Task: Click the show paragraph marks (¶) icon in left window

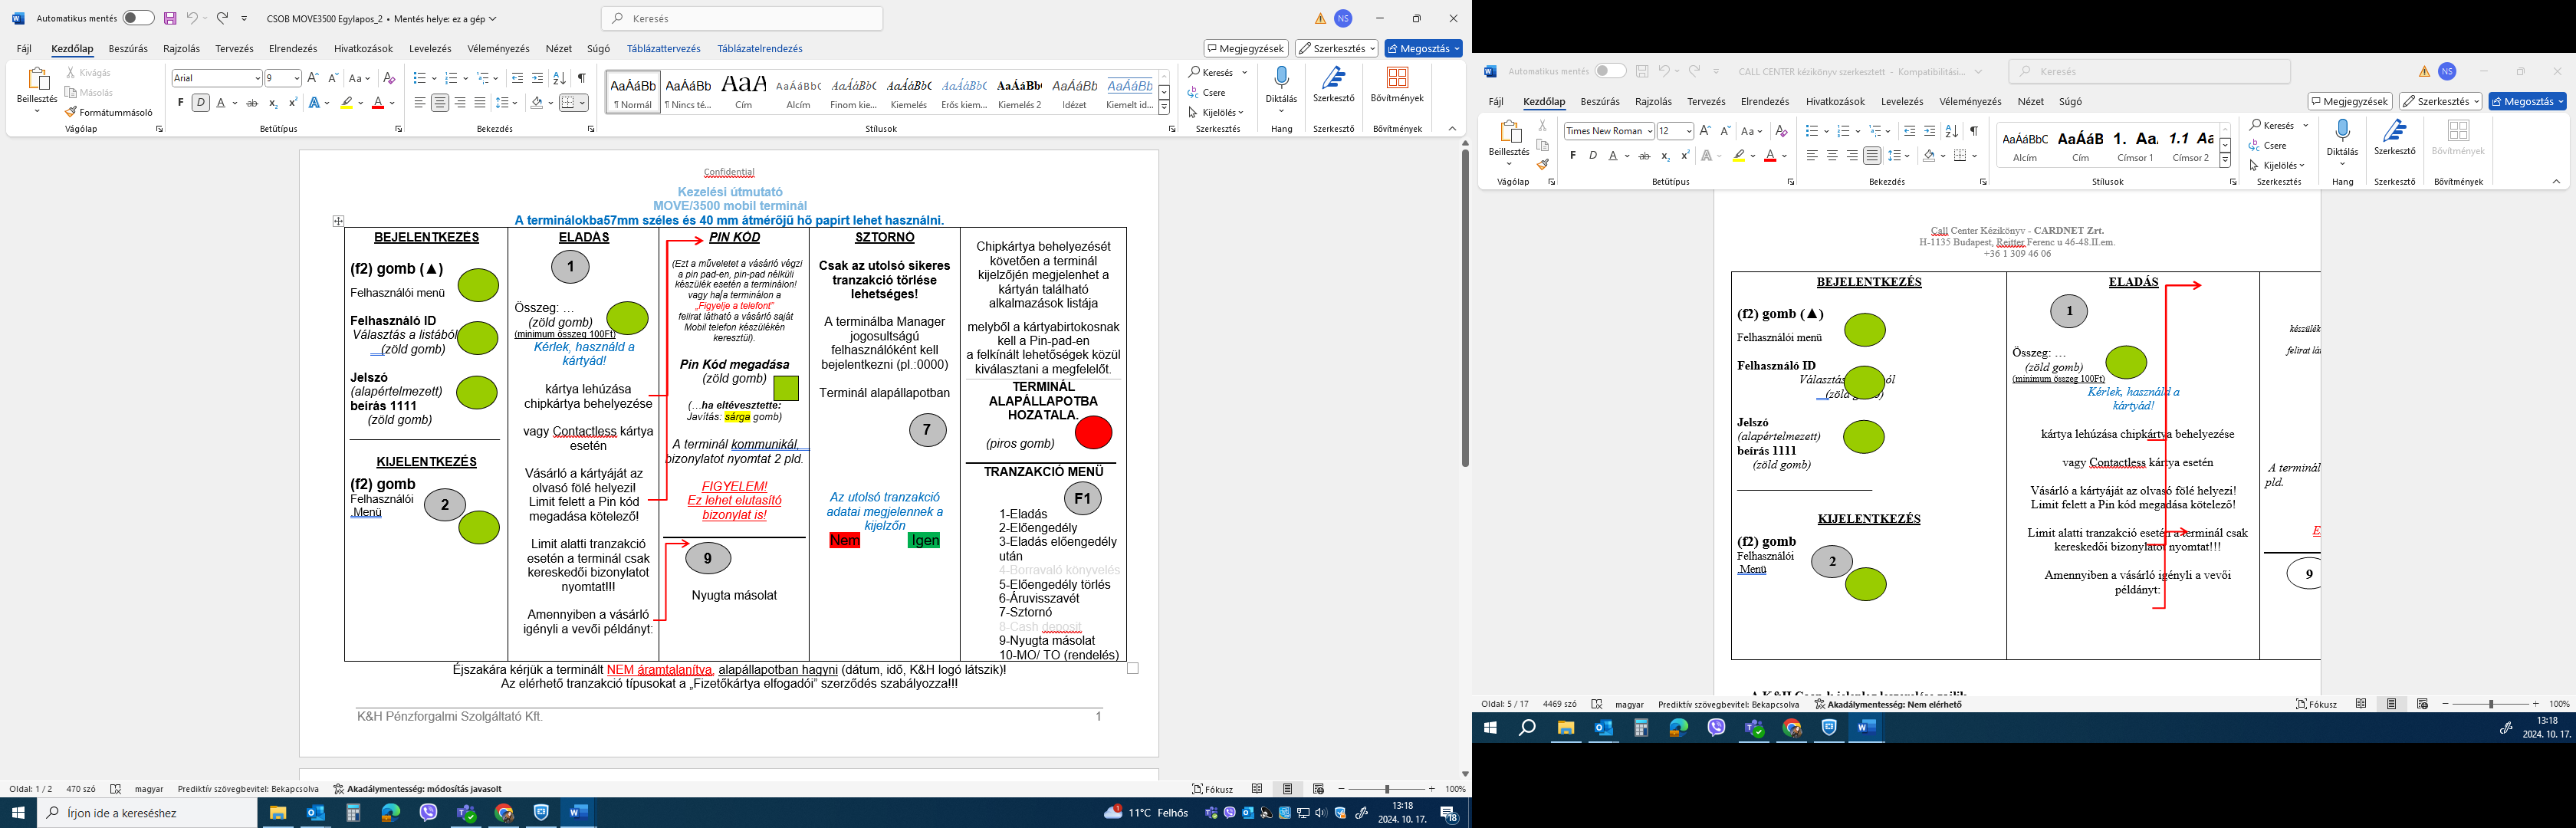Action: [581, 78]
